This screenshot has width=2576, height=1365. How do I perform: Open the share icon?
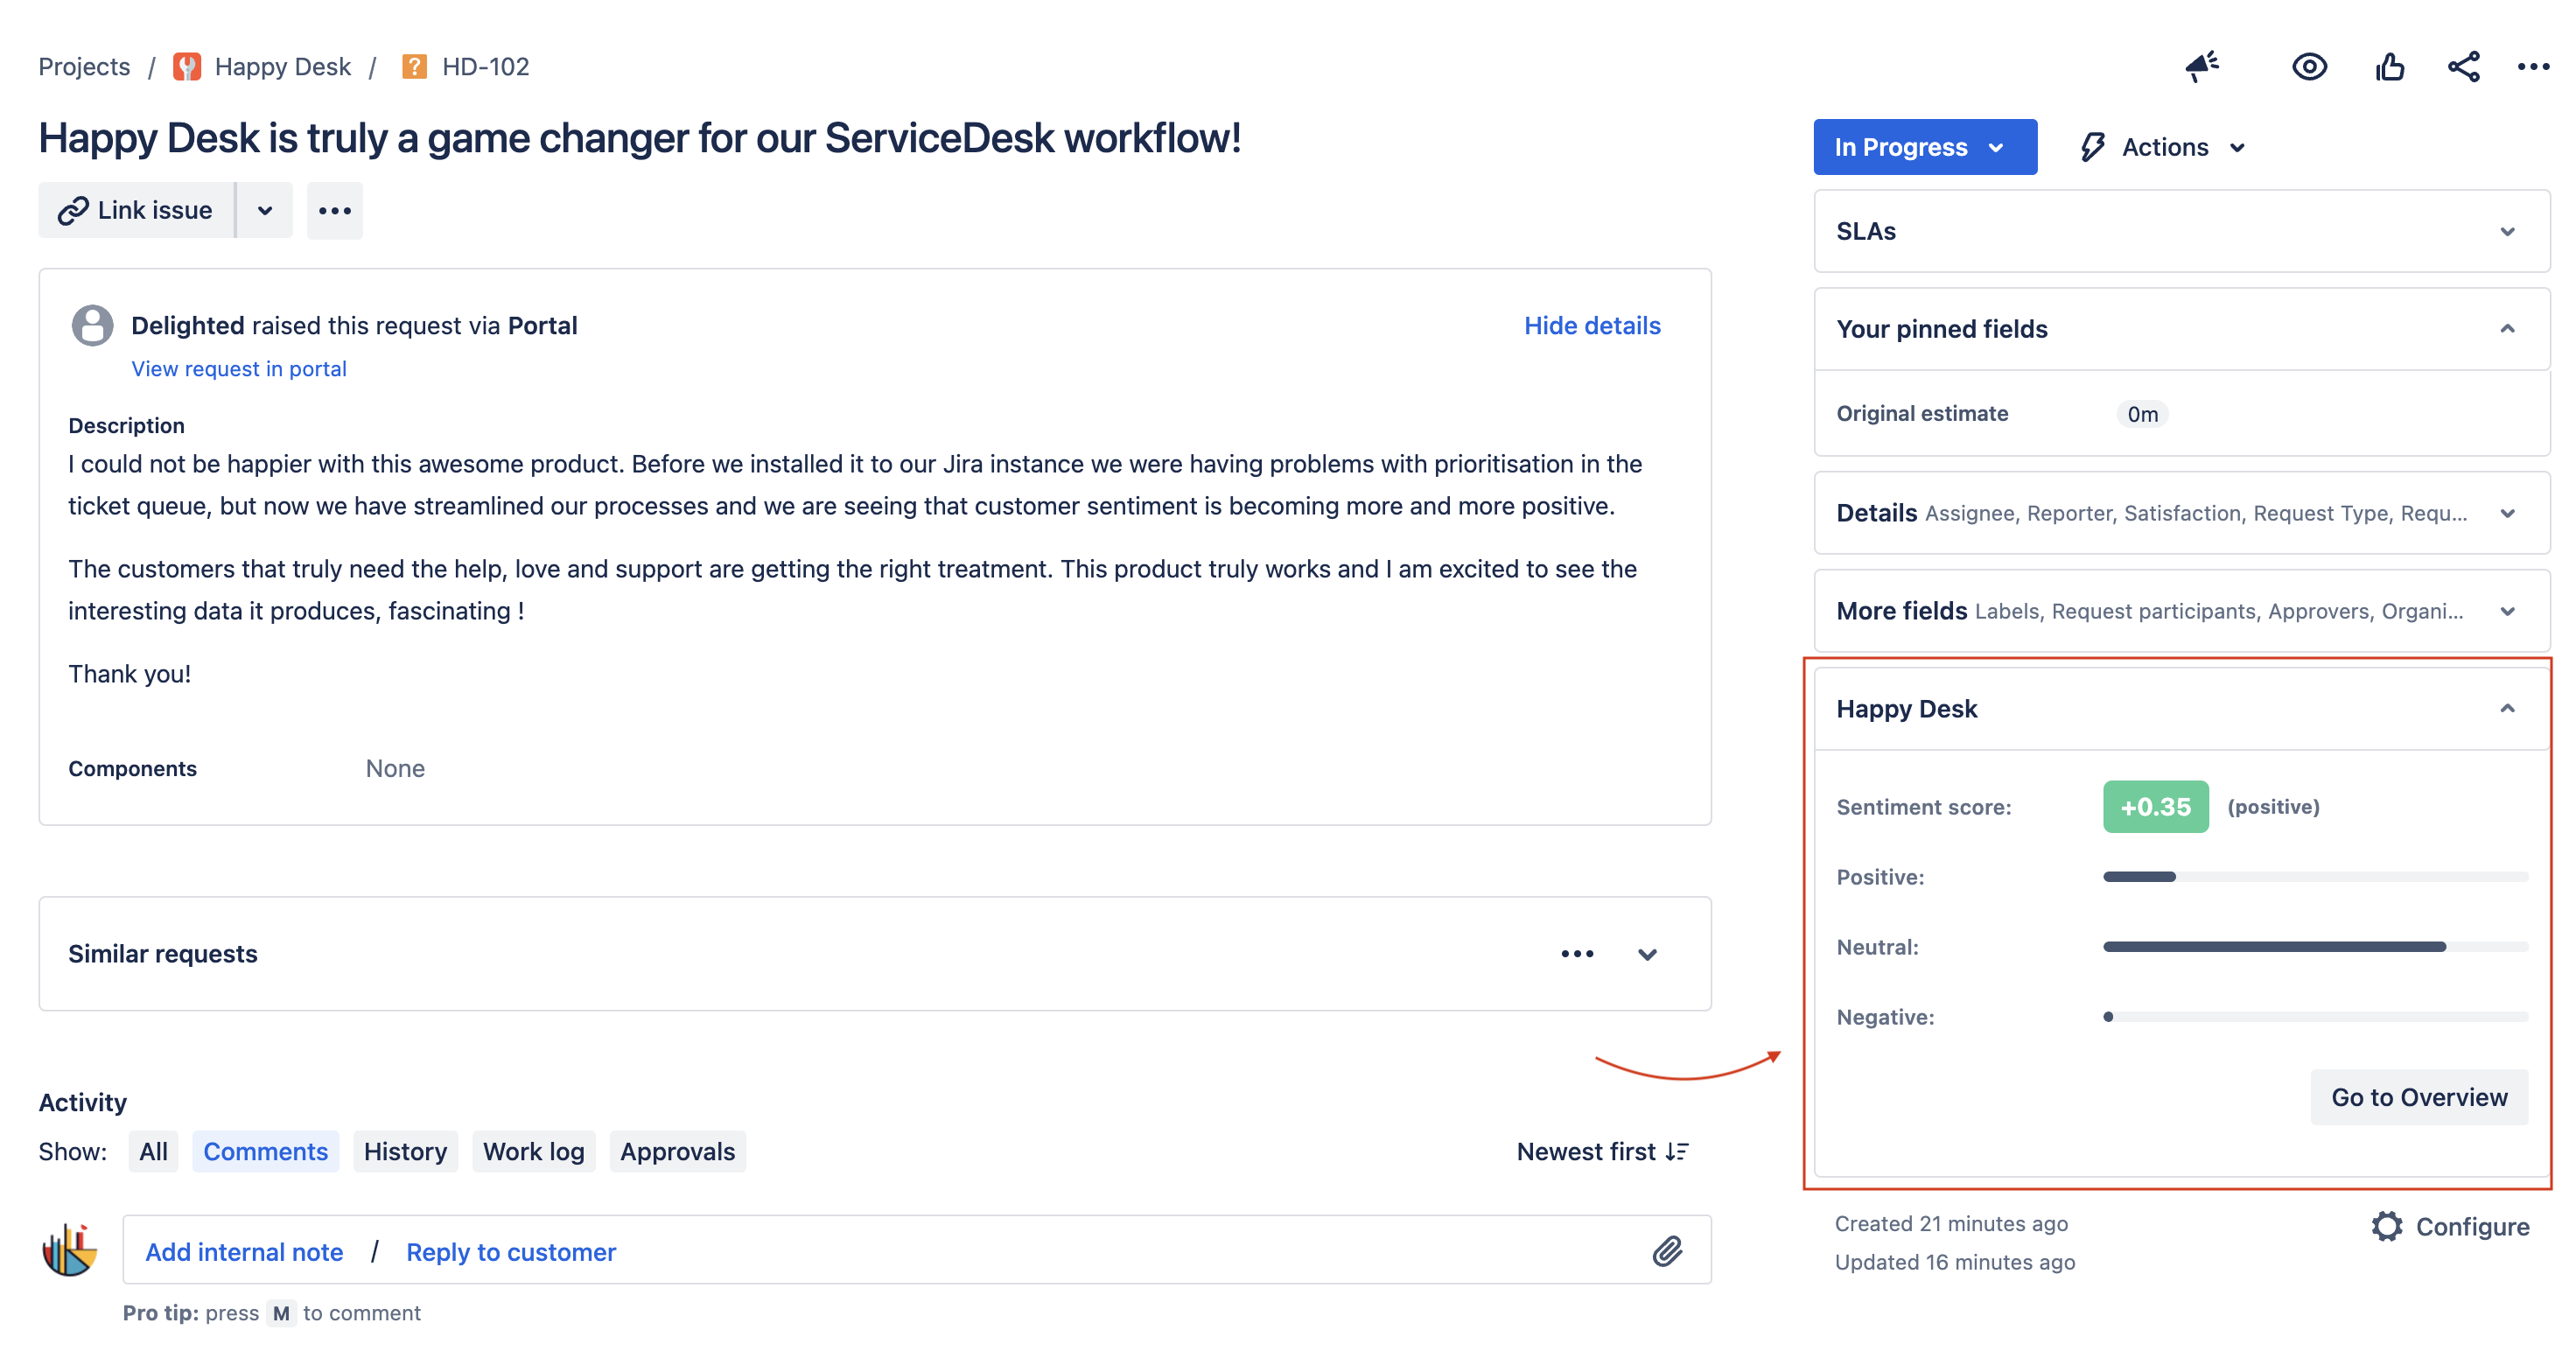[x=2463, y=66]
